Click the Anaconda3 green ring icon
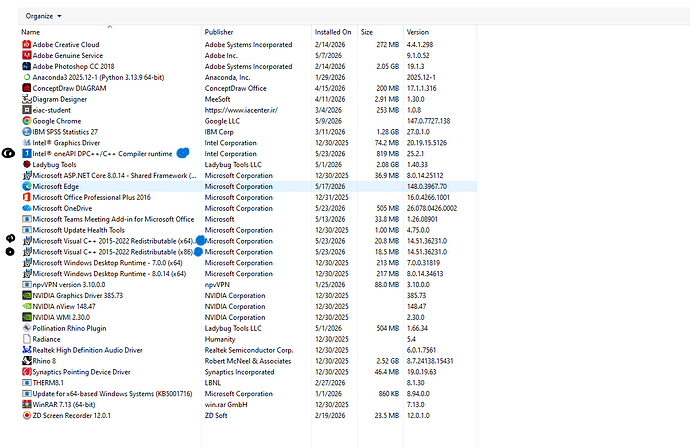The height and width of the screenshot is (448, 690). coord(27,77)
